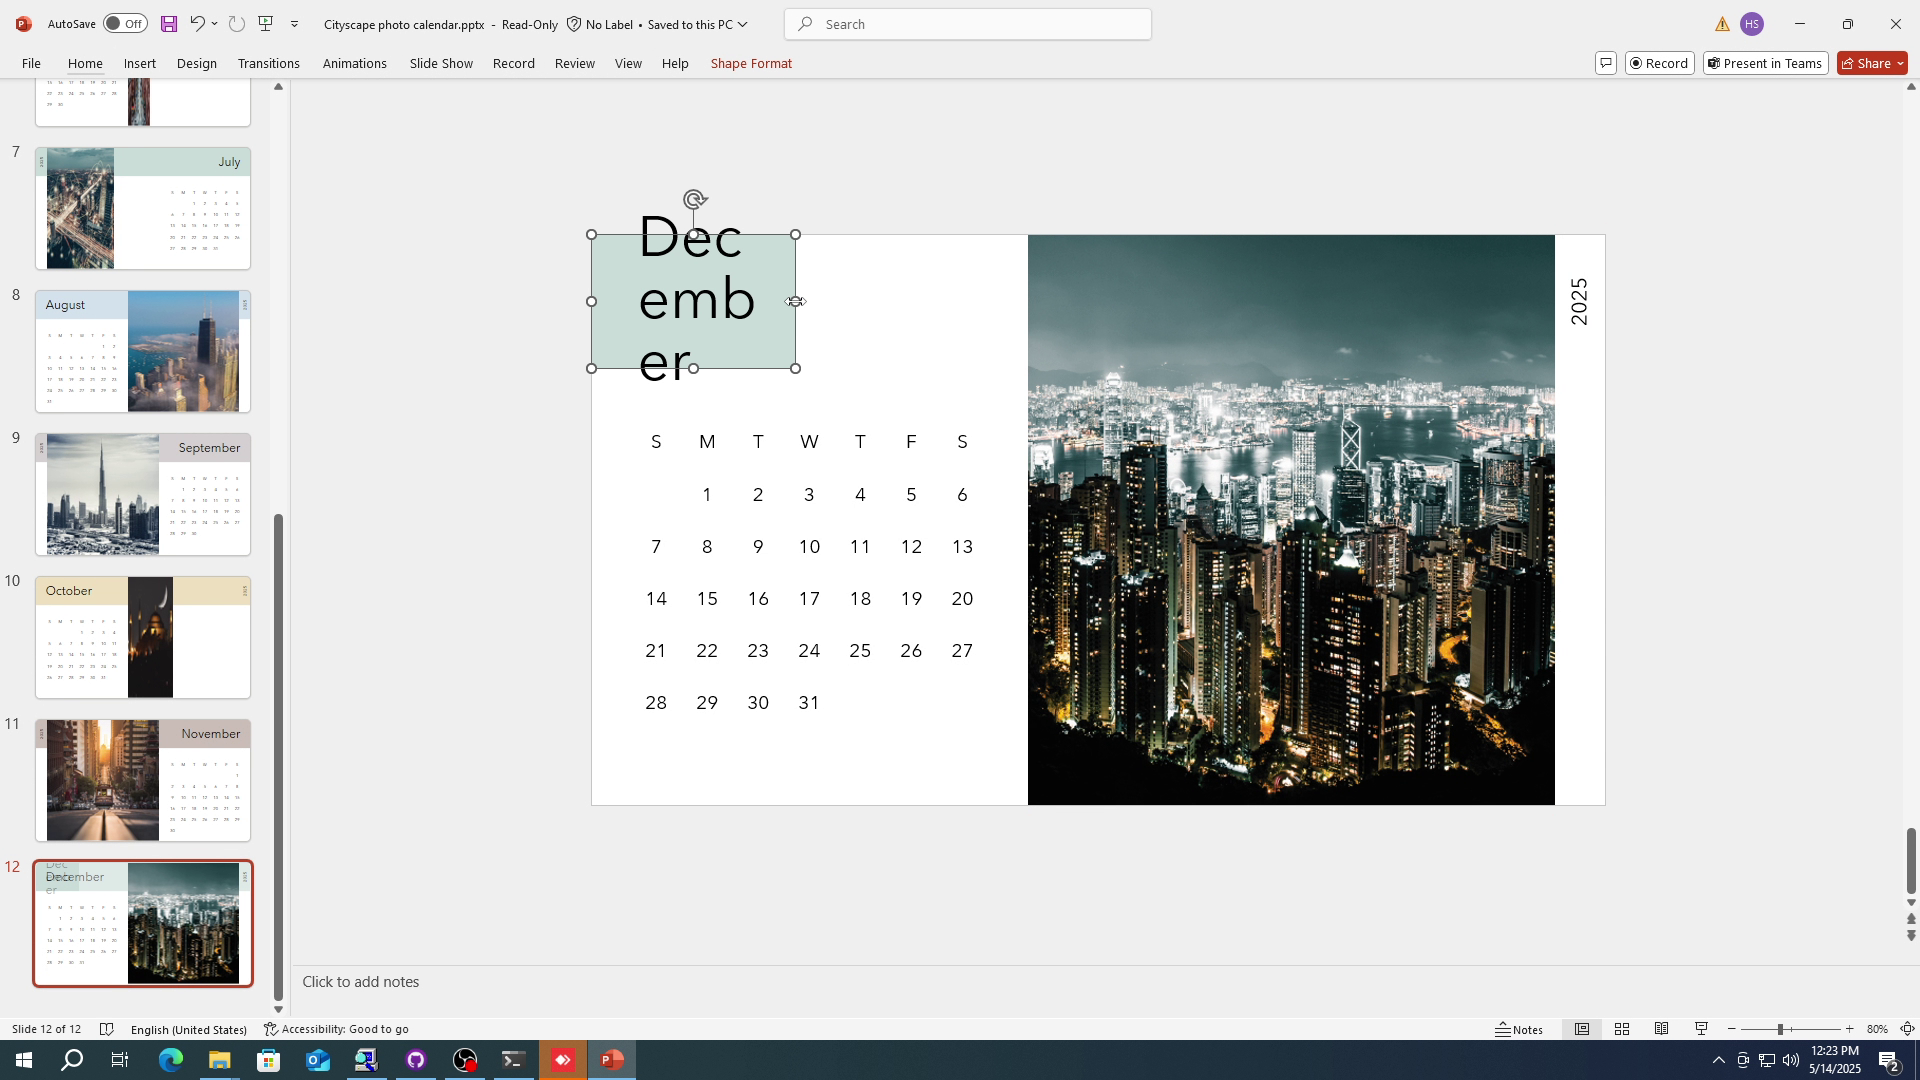Click the Present in Teams button
This screenshot has height=1080, width=1920.
1764,62
